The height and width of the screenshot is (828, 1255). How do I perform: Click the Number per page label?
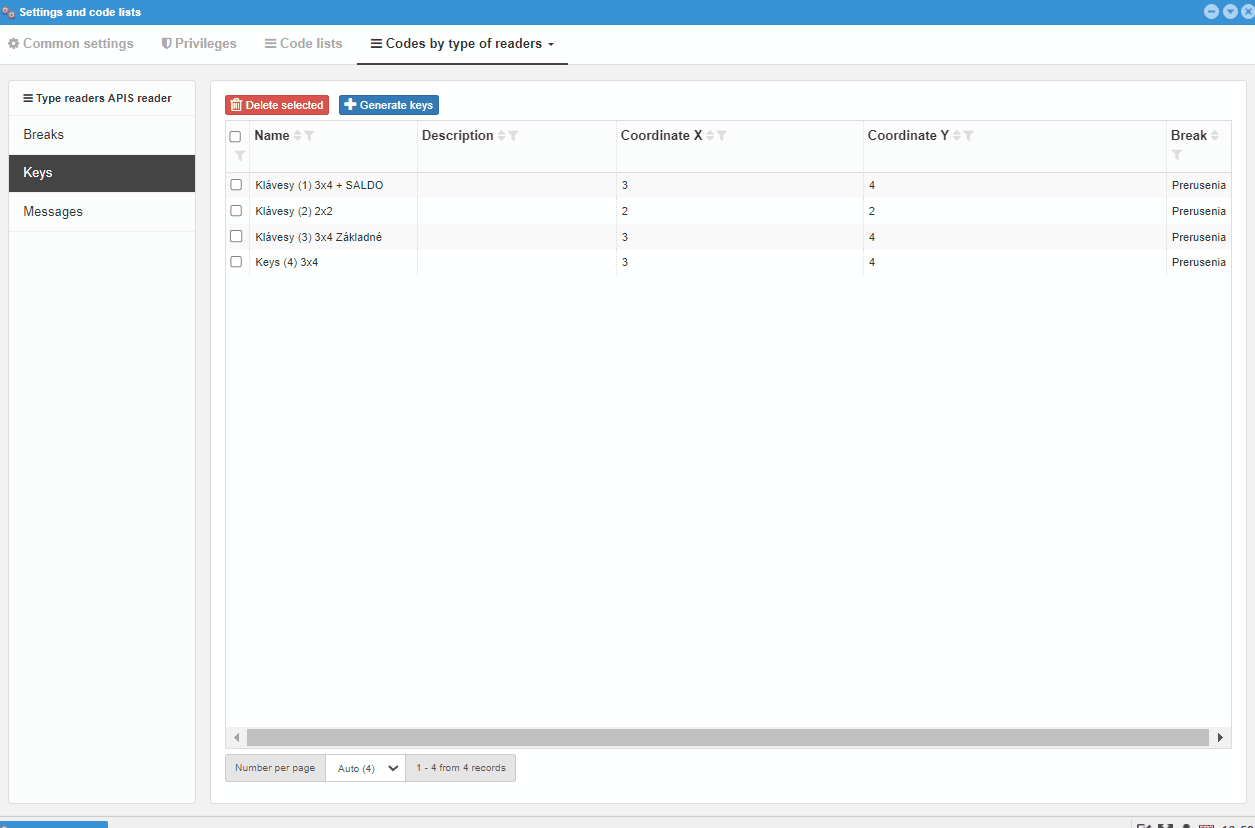click(x=275, y=768)
